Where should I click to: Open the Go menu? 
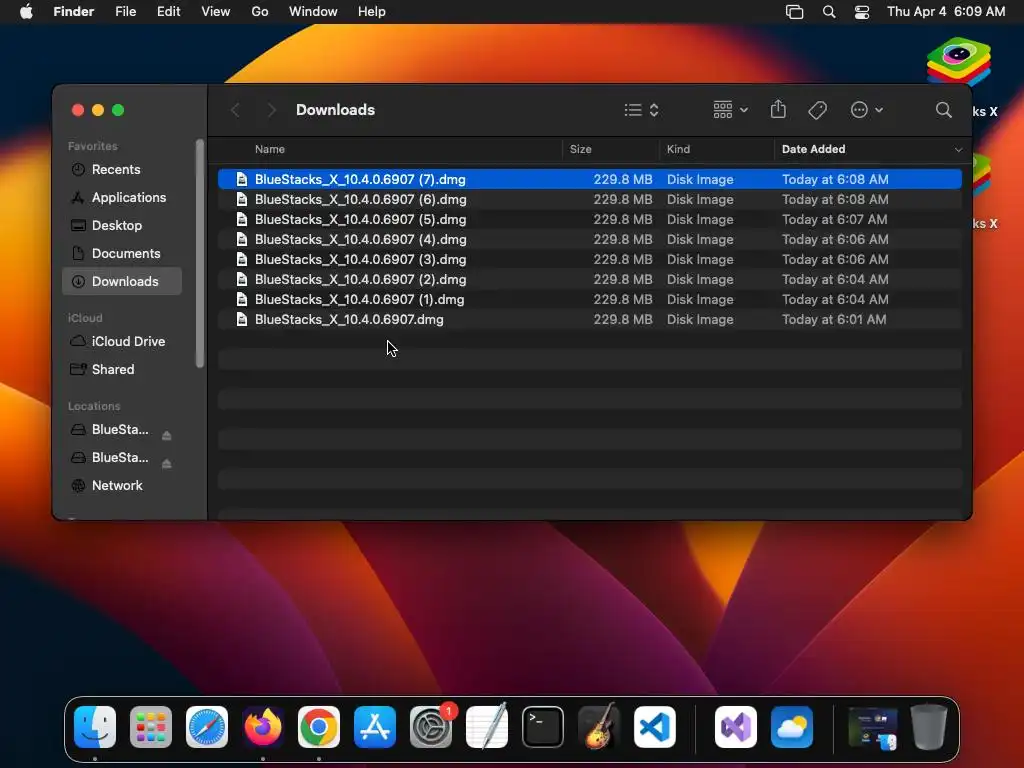pyautogui.click(x=260, y=12)
